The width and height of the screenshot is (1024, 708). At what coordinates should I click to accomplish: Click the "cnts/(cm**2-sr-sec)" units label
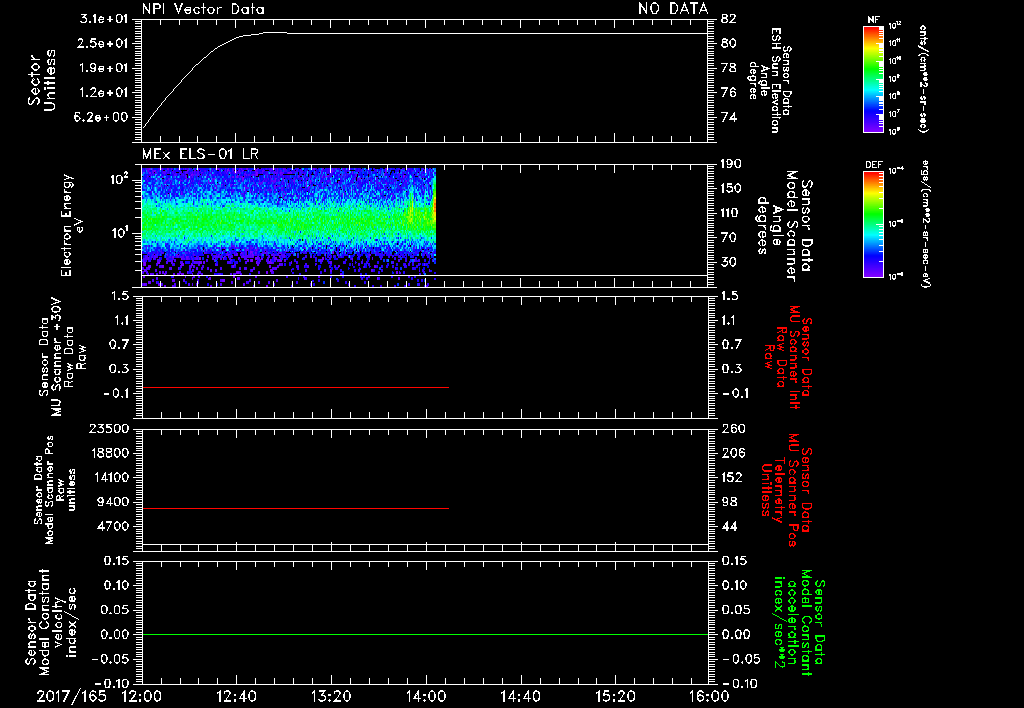point(923,79)
